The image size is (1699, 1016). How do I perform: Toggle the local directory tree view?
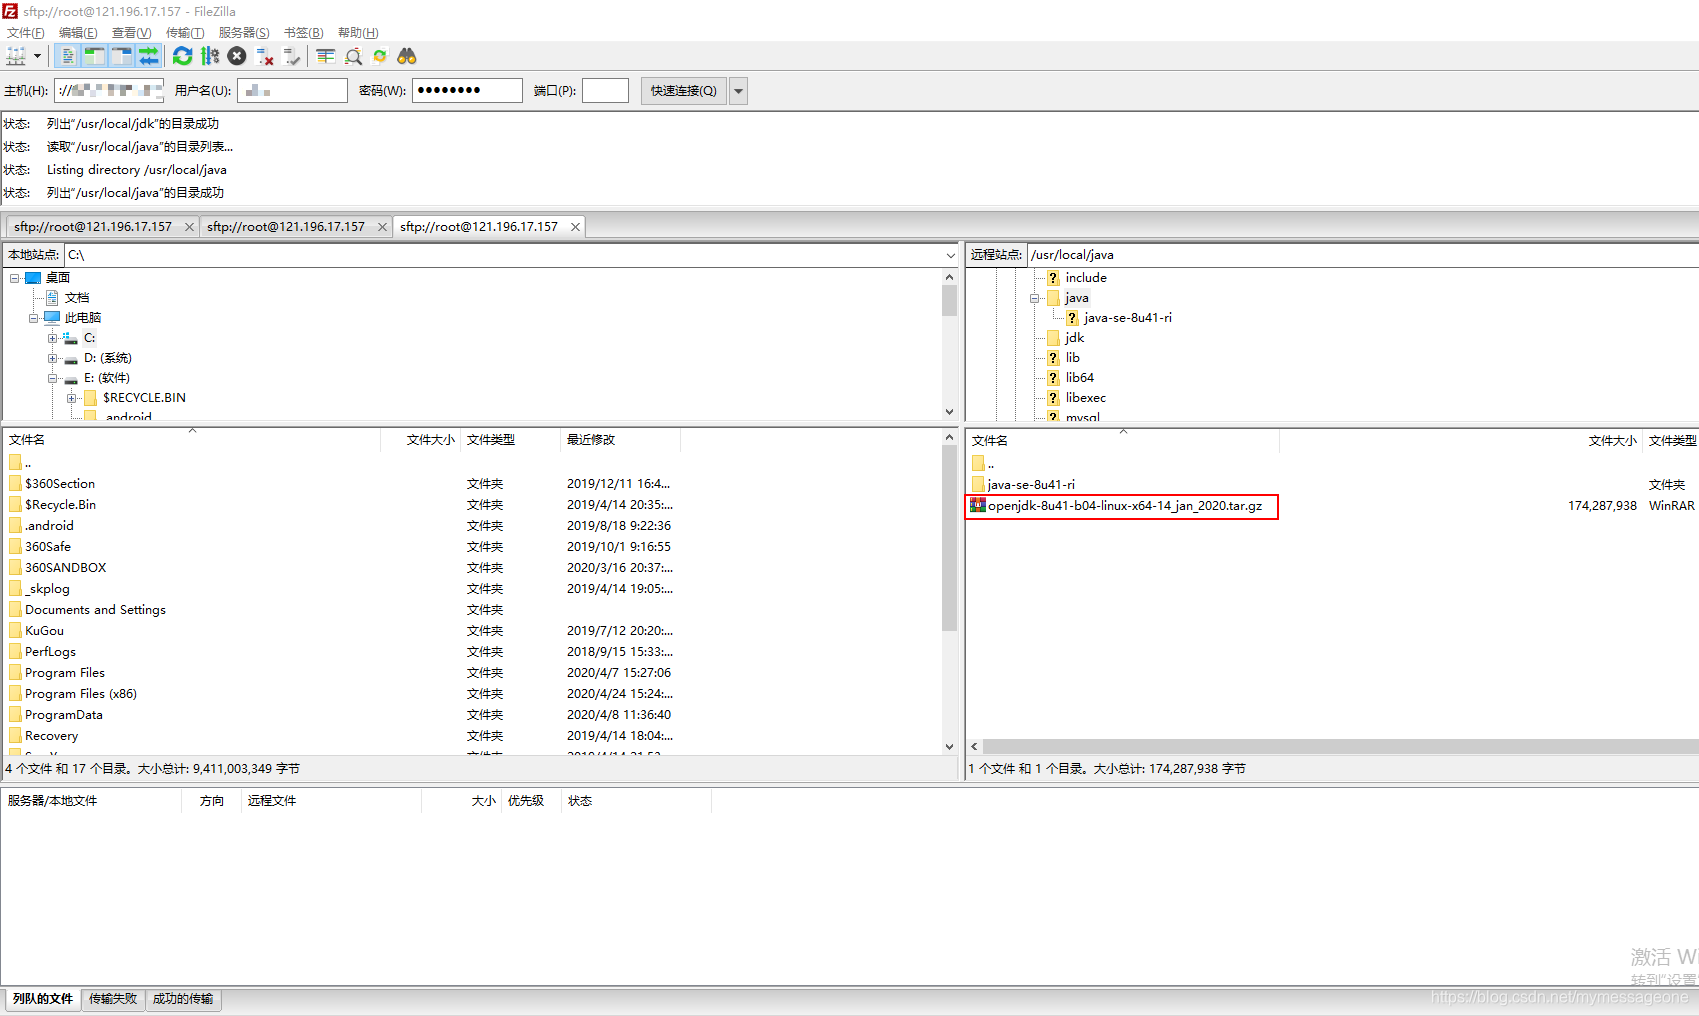point(93,56)
